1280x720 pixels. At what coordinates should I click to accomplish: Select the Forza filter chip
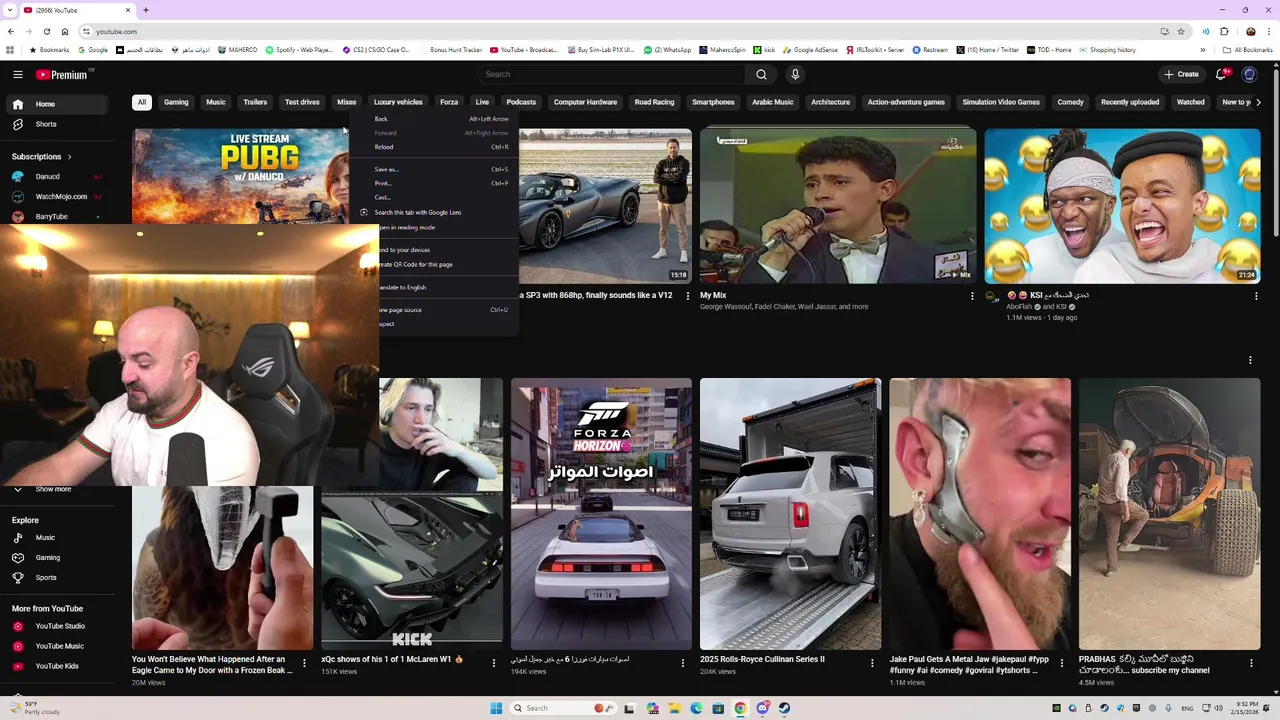coord(449,102)
